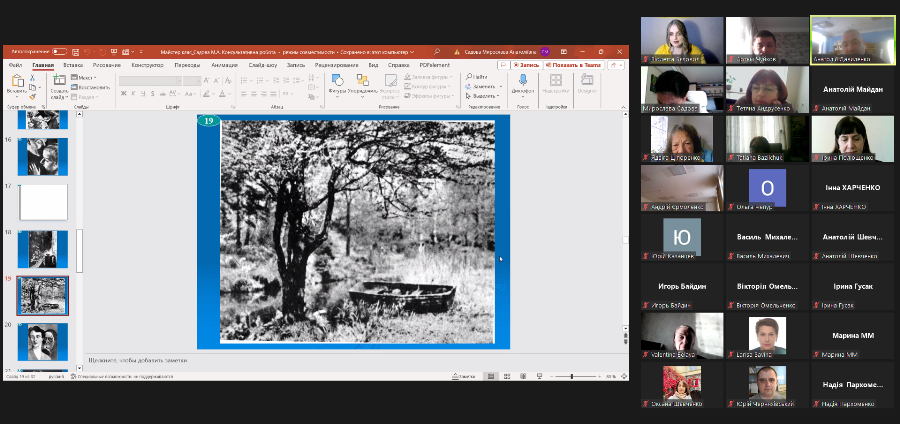Screen dimensions: 900x424
Task: Click the Save icon in title bar
Action: coord(73,51)
